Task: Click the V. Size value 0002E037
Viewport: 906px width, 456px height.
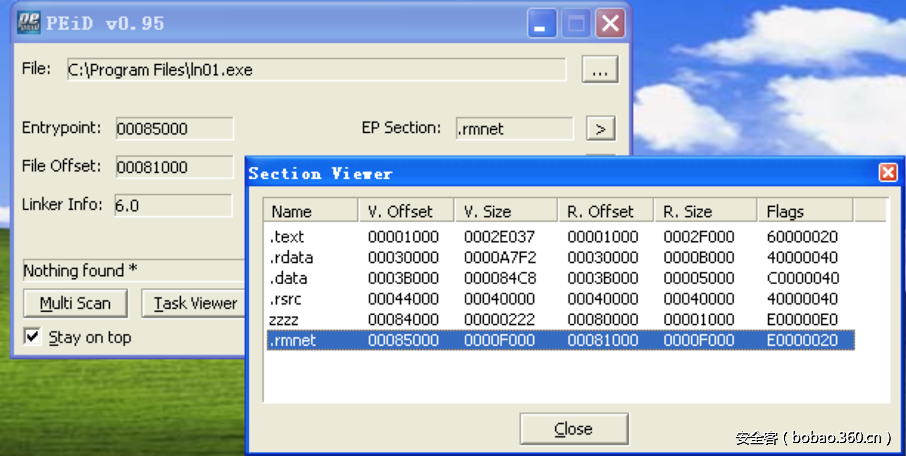Action: click(x=499, y=236)
